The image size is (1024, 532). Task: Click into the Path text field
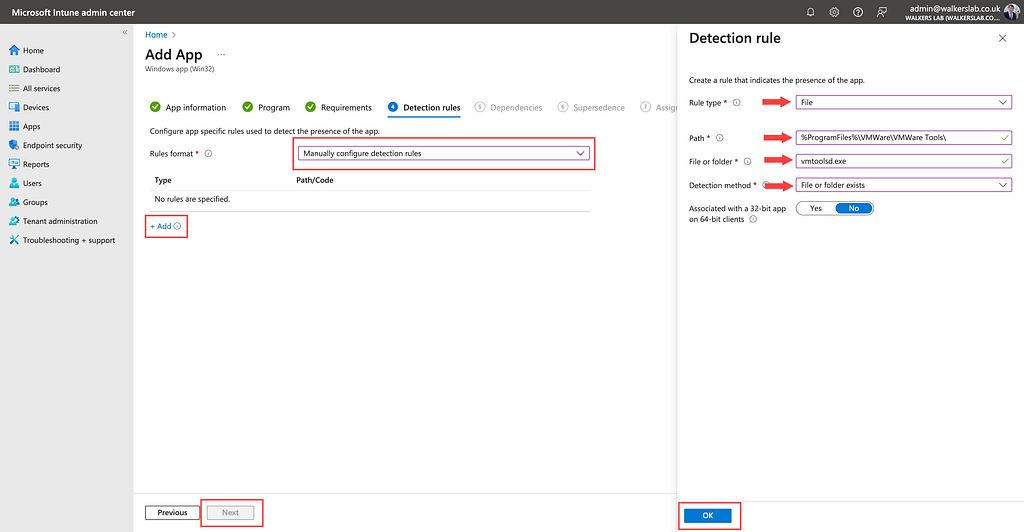(x=896, y=138)
